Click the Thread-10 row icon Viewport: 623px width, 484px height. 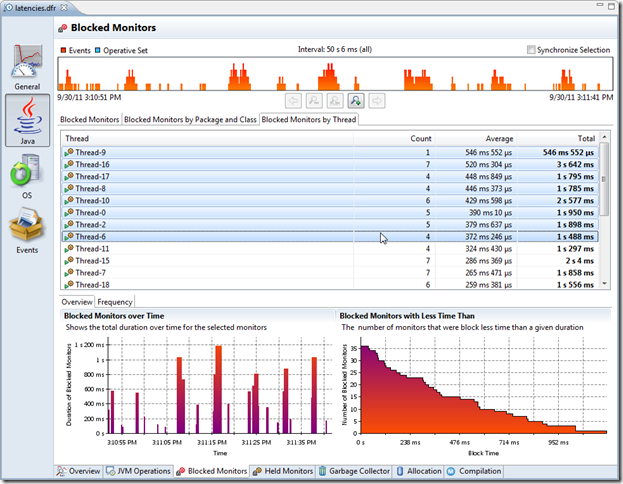tap(69, 200)
